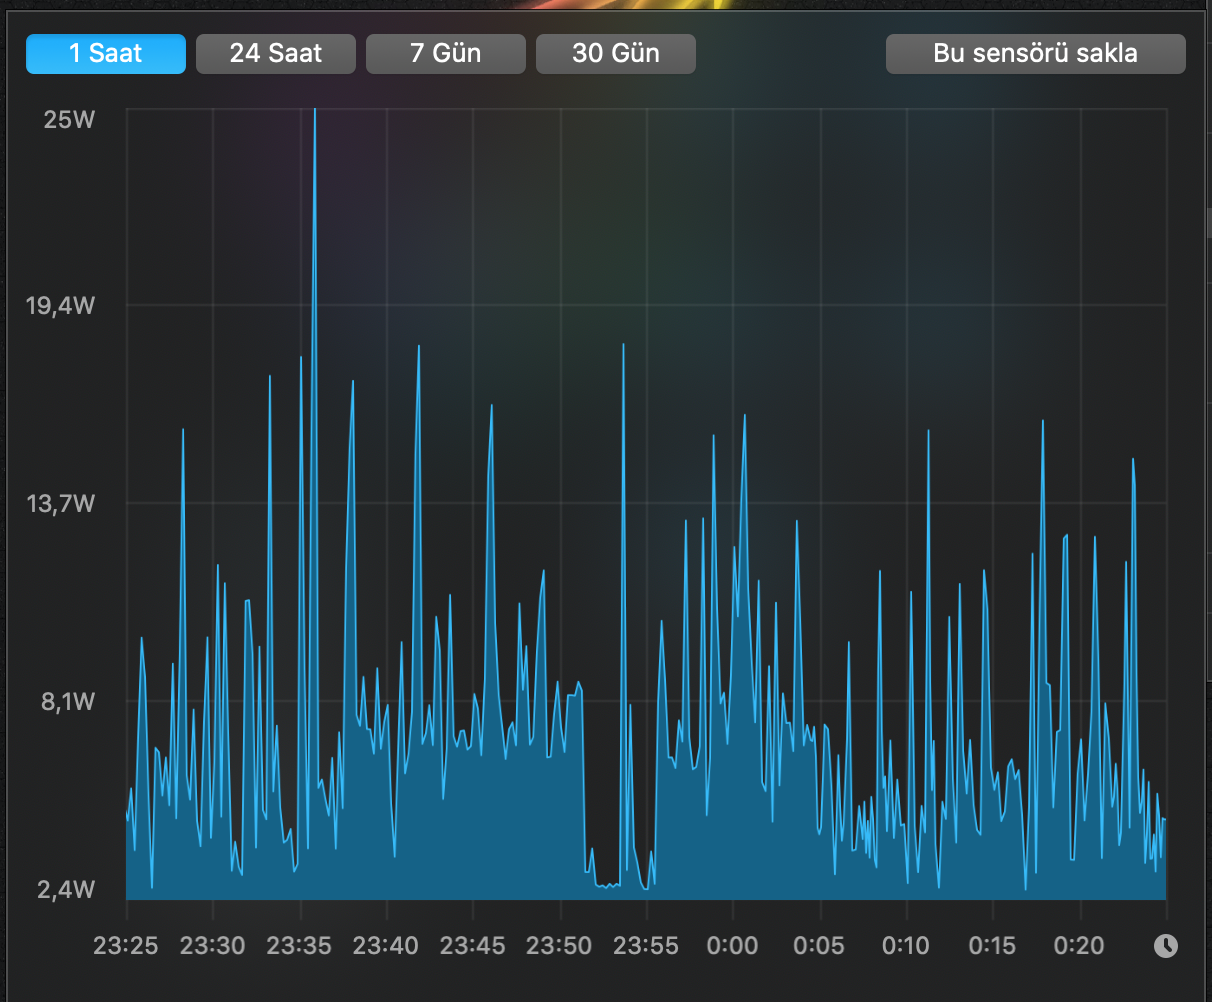Select the 7 Gün view

coord(446,53)
